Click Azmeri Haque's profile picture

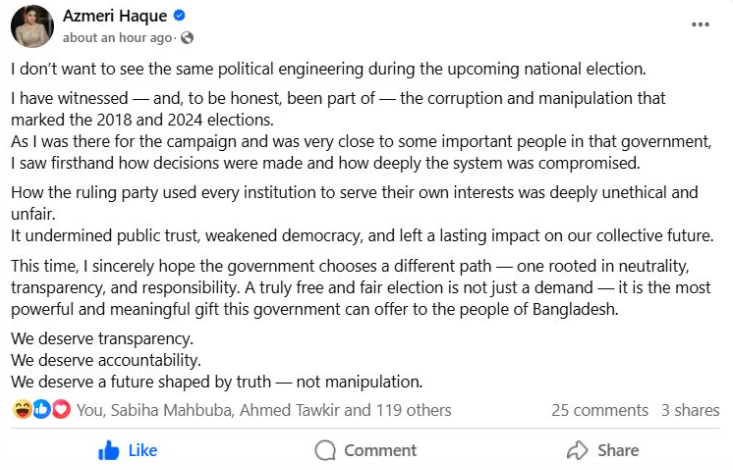[32, 26]
